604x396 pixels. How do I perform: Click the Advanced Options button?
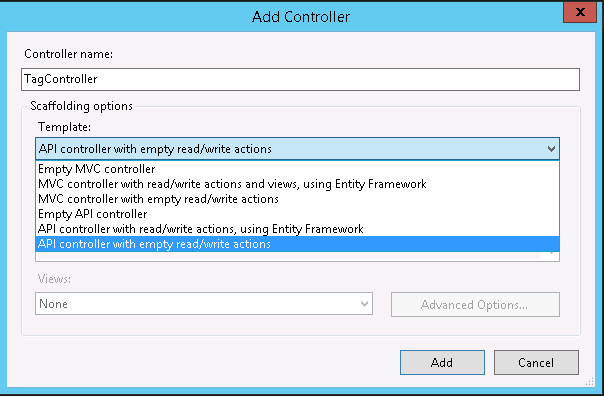(475, 304)
